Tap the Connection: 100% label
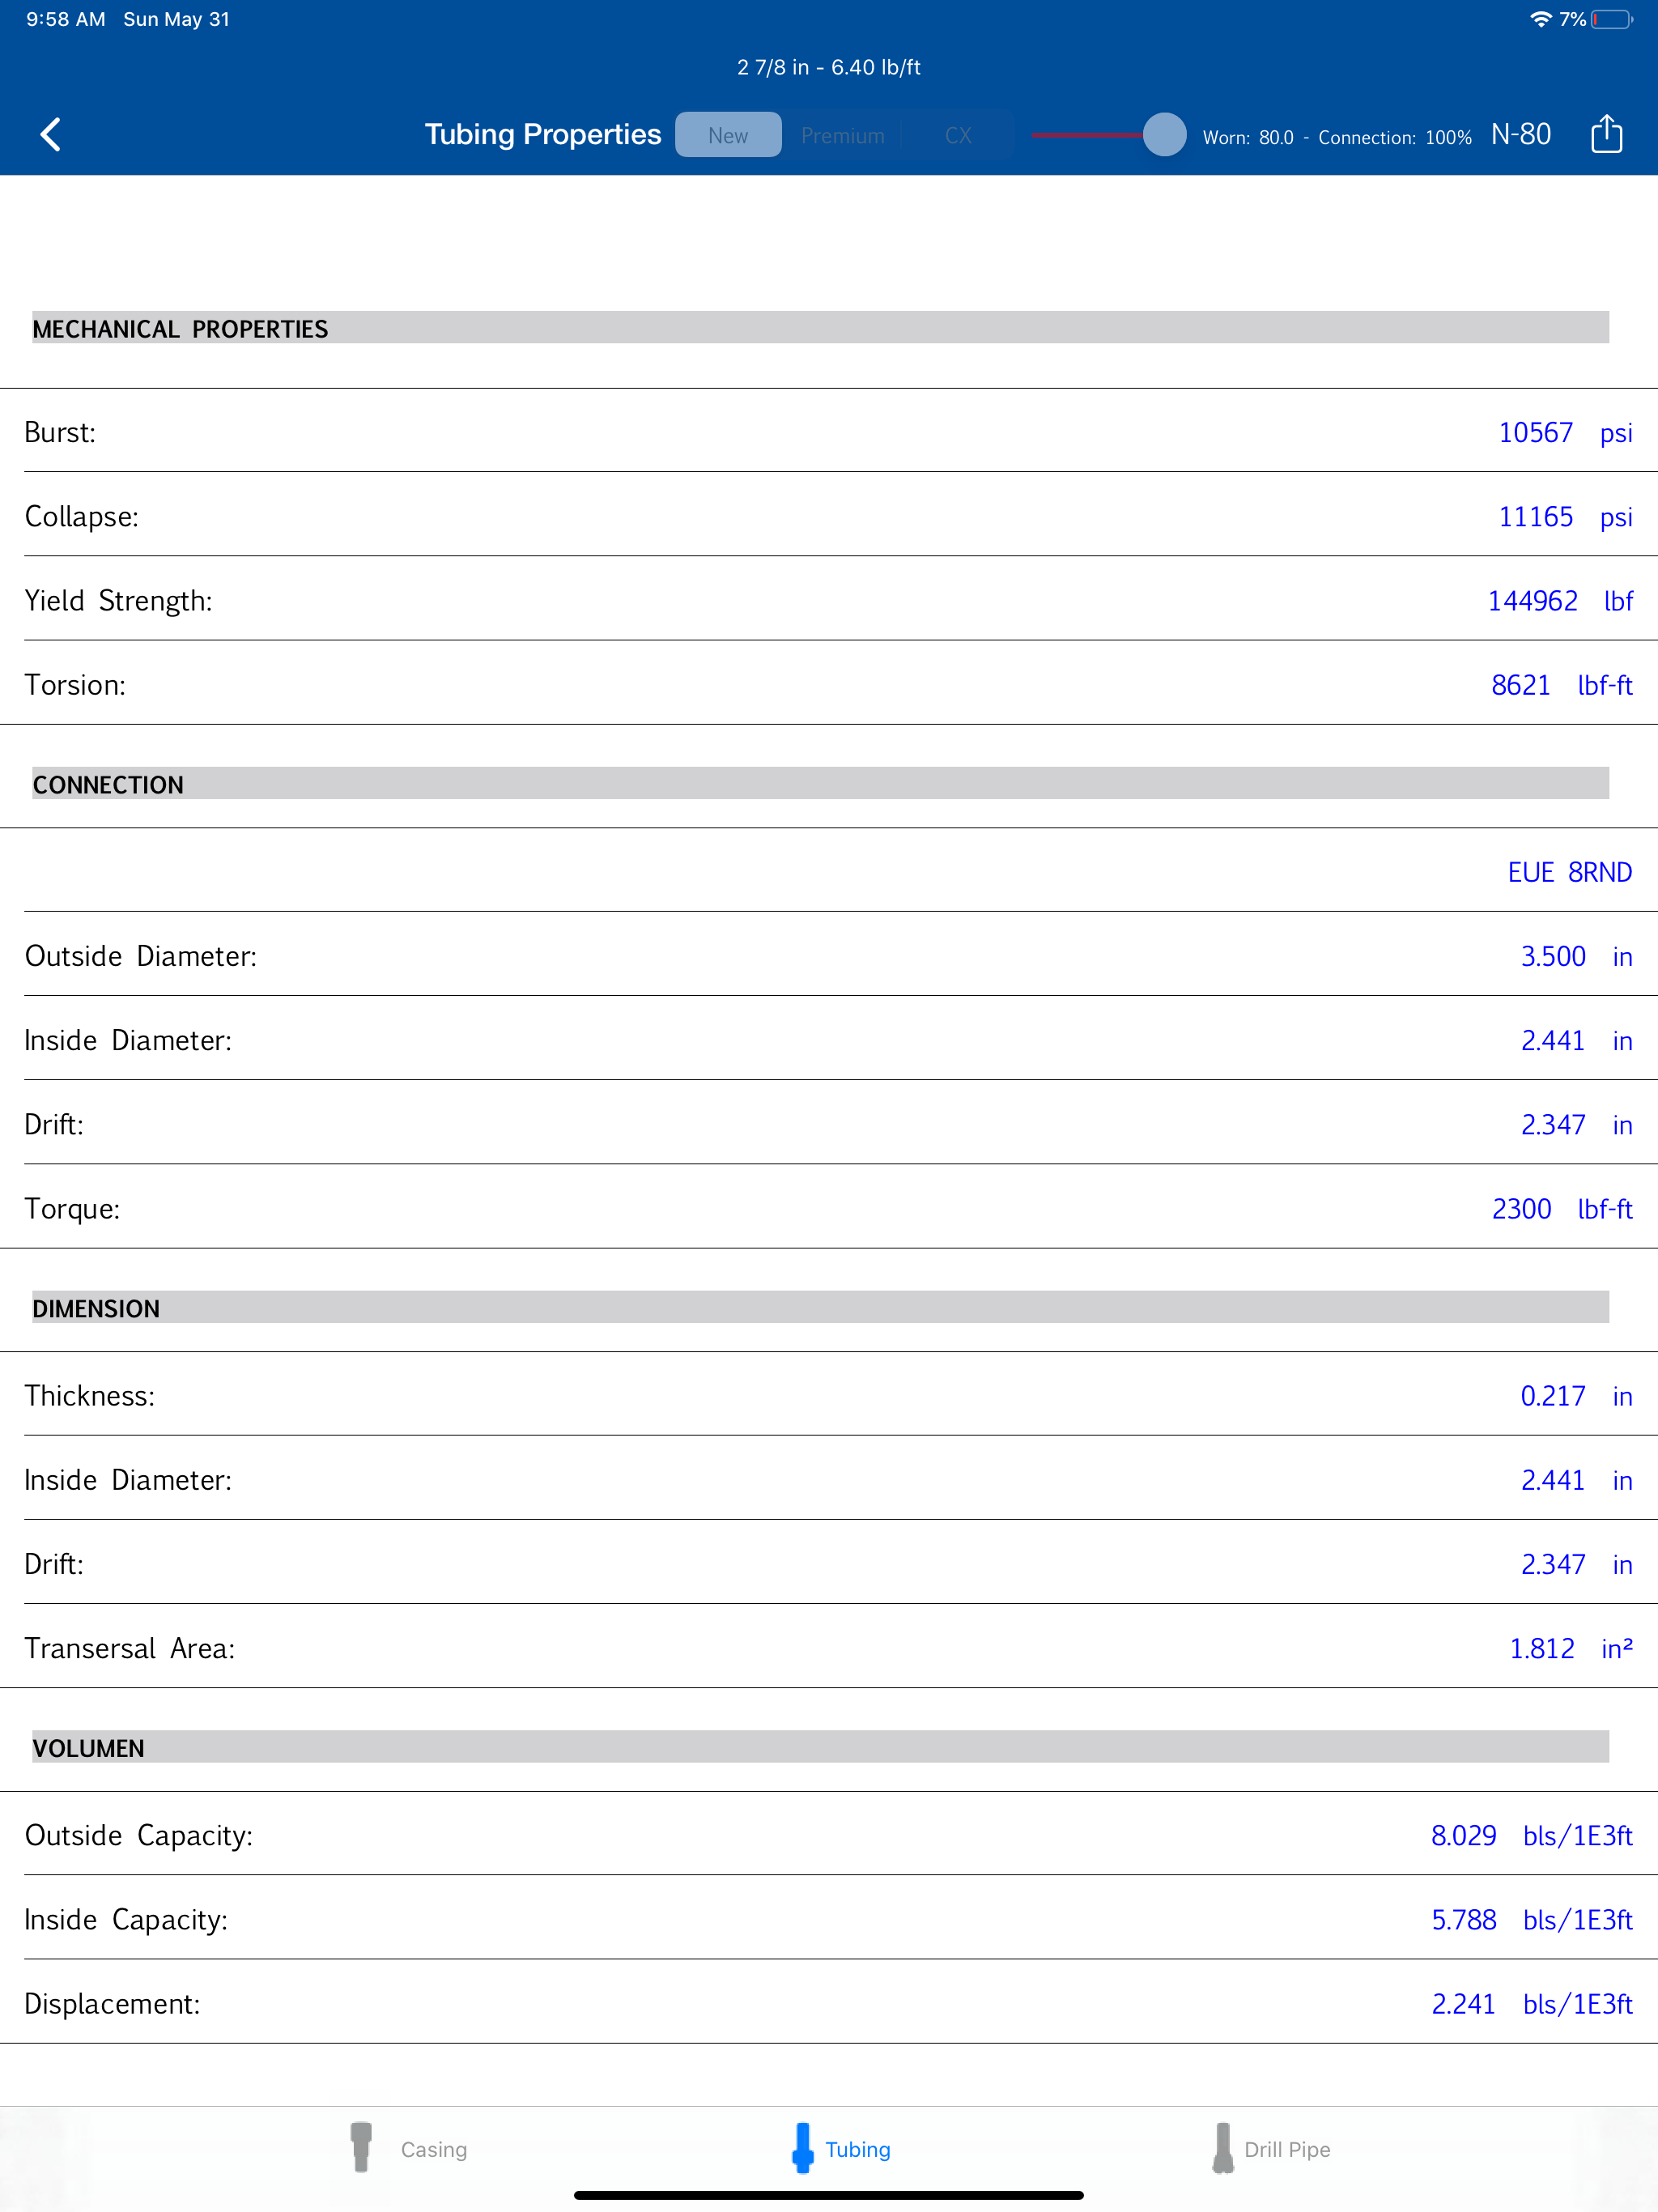Screen dimensions: 1658x2212 pos(1394,137)
